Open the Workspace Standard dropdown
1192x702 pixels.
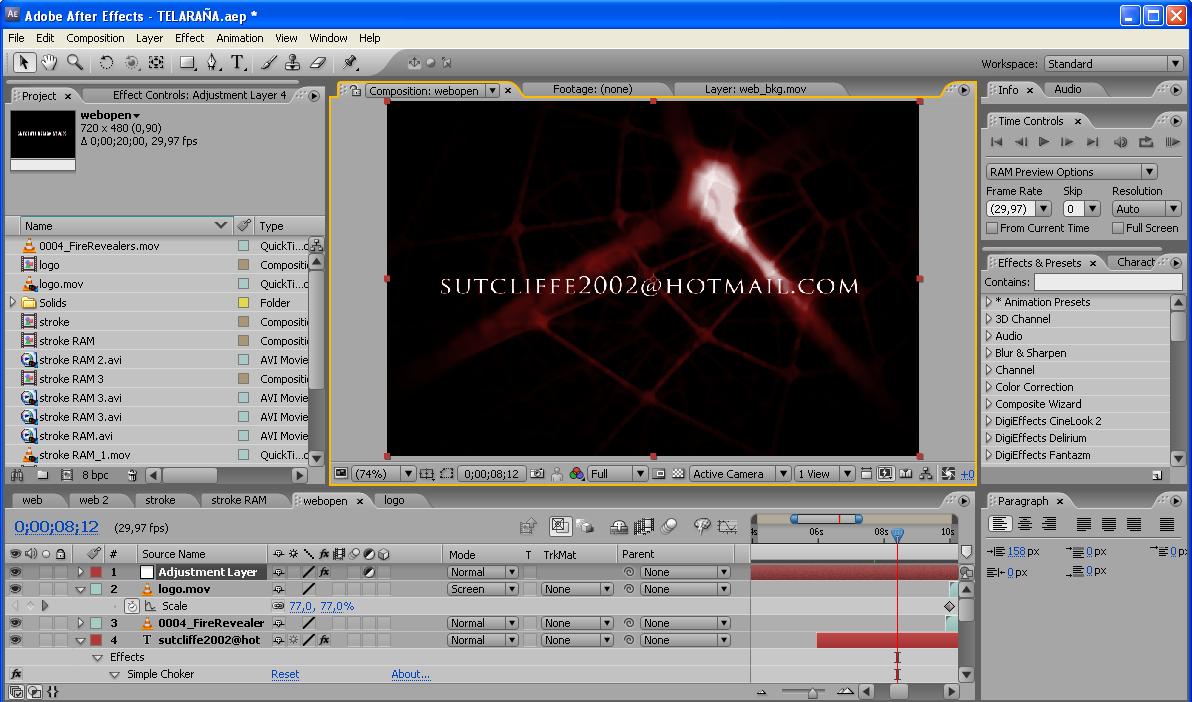pyautogui.click(x=1114, y=64)
